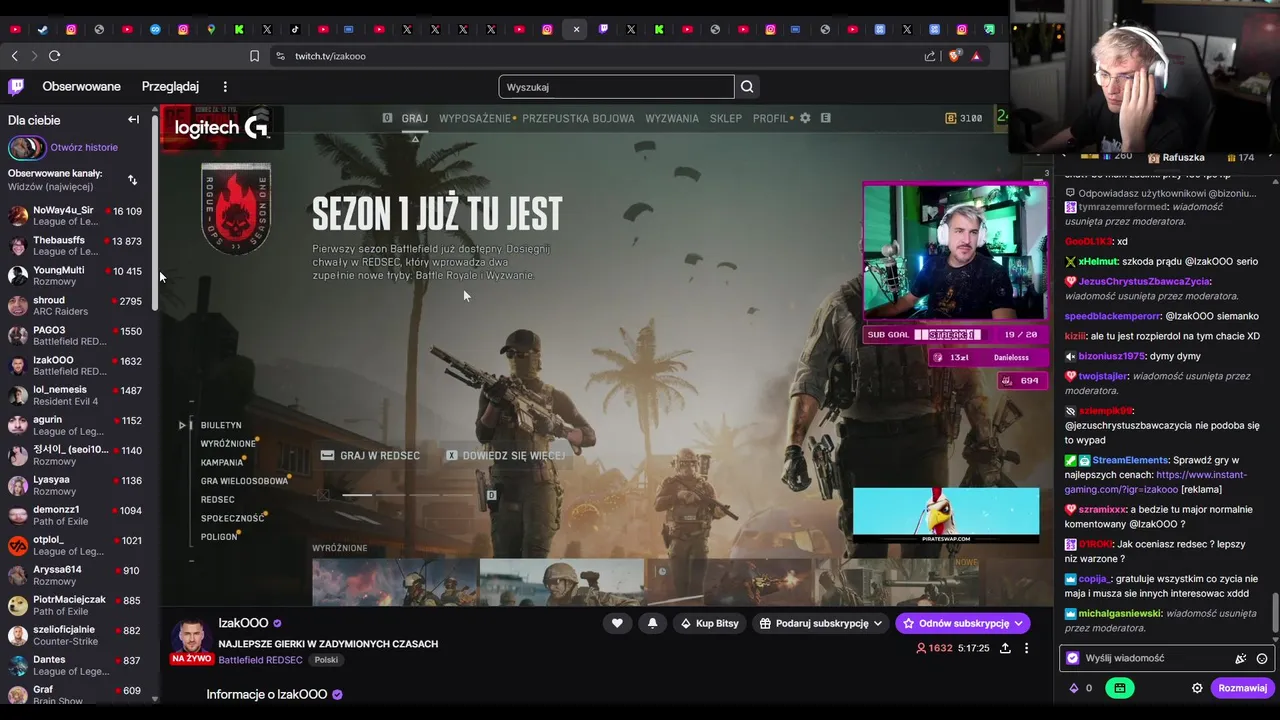Viewport: 1280px width, 720px height.
Task: Click the share stream upload icon
Action: tap(1005, 648)
